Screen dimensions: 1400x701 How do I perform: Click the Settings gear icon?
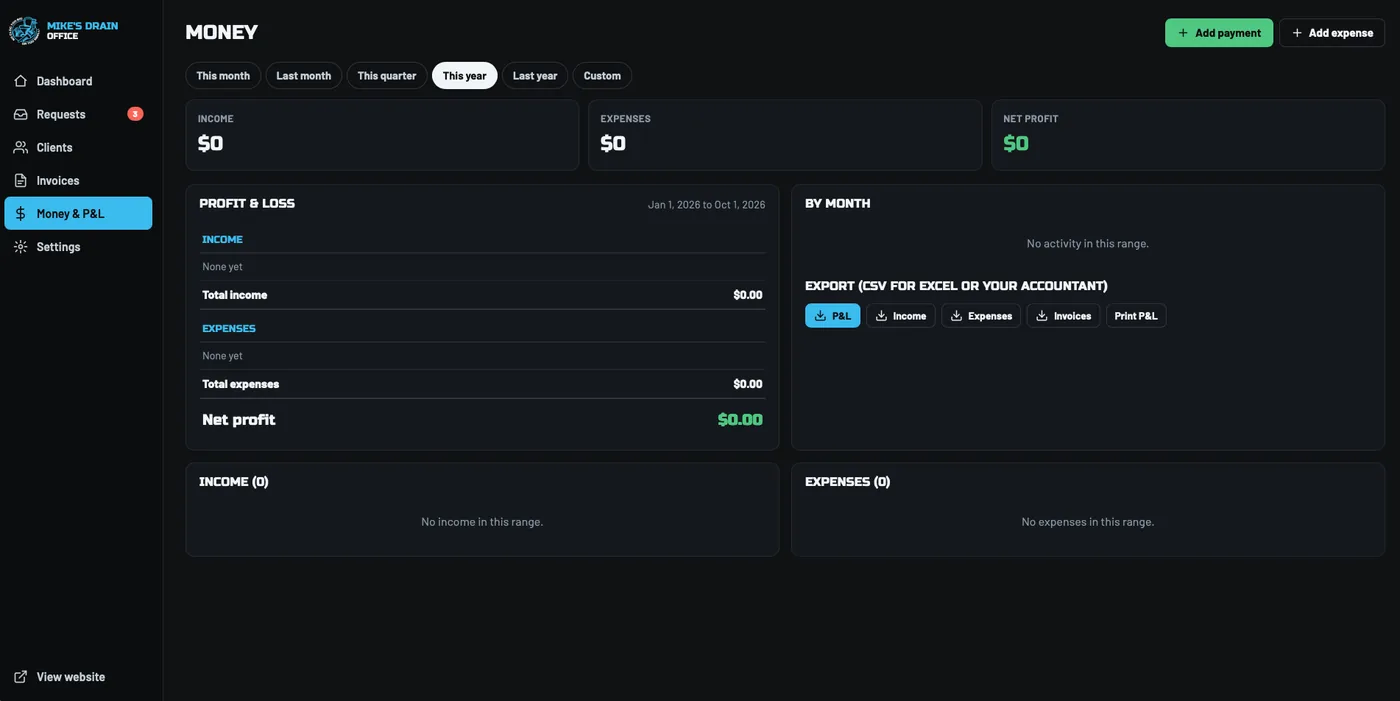click(20, 246)
